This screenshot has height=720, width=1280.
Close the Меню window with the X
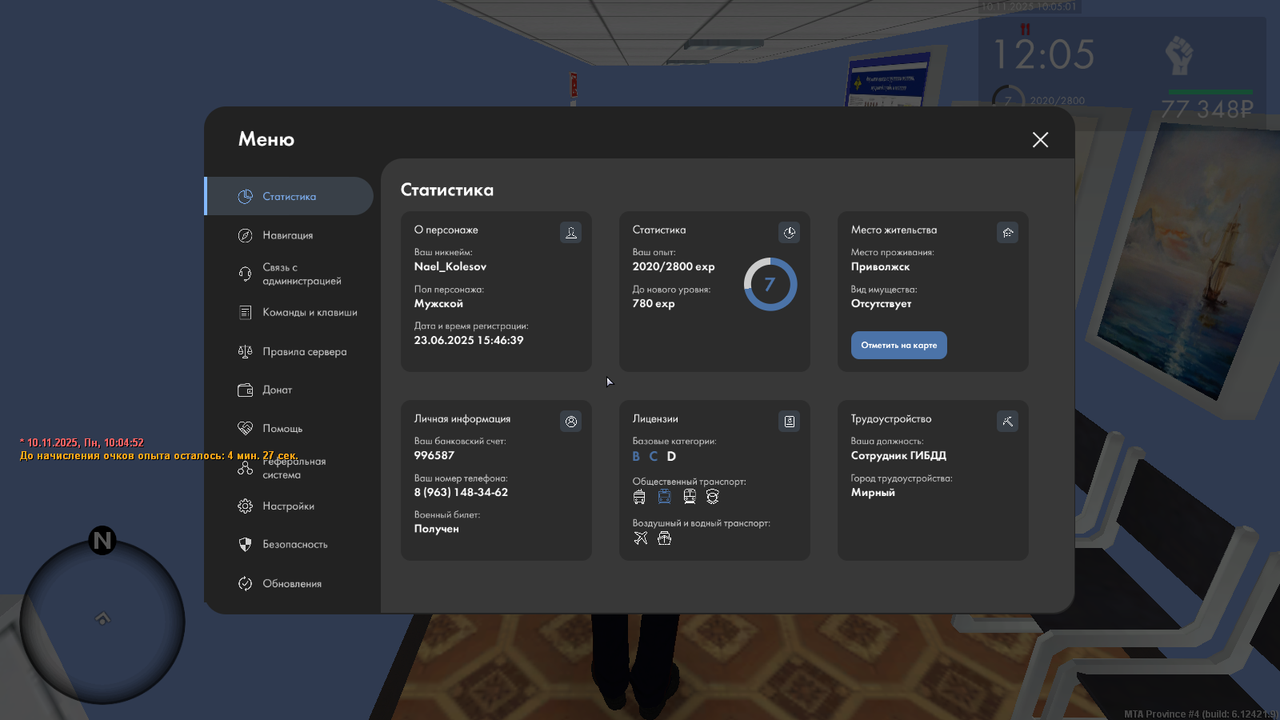tap(1040, 140)
